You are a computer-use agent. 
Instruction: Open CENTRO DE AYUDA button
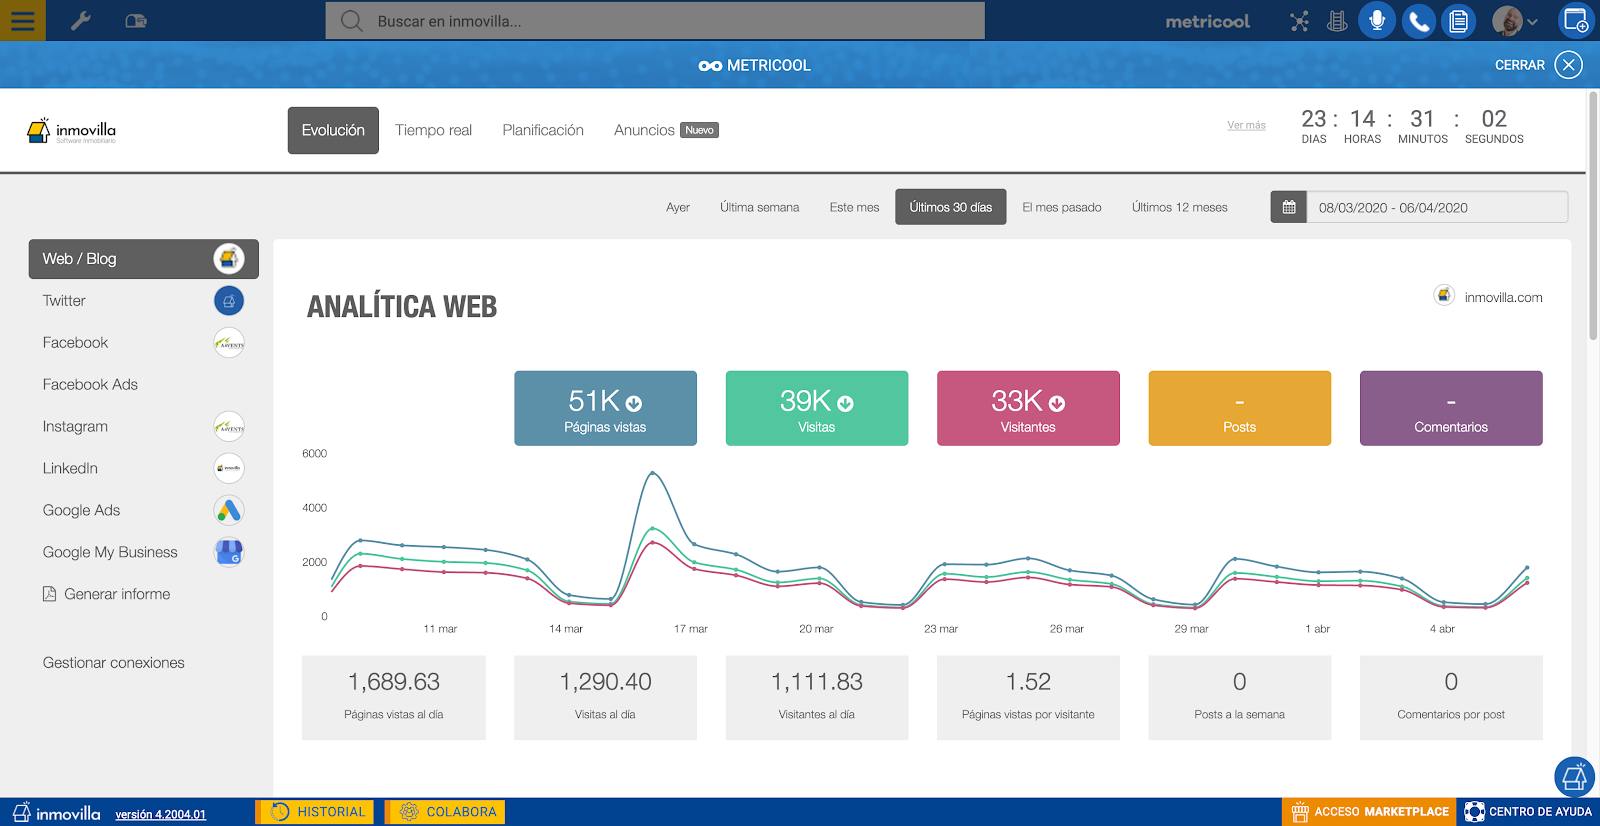(1528, 812)
